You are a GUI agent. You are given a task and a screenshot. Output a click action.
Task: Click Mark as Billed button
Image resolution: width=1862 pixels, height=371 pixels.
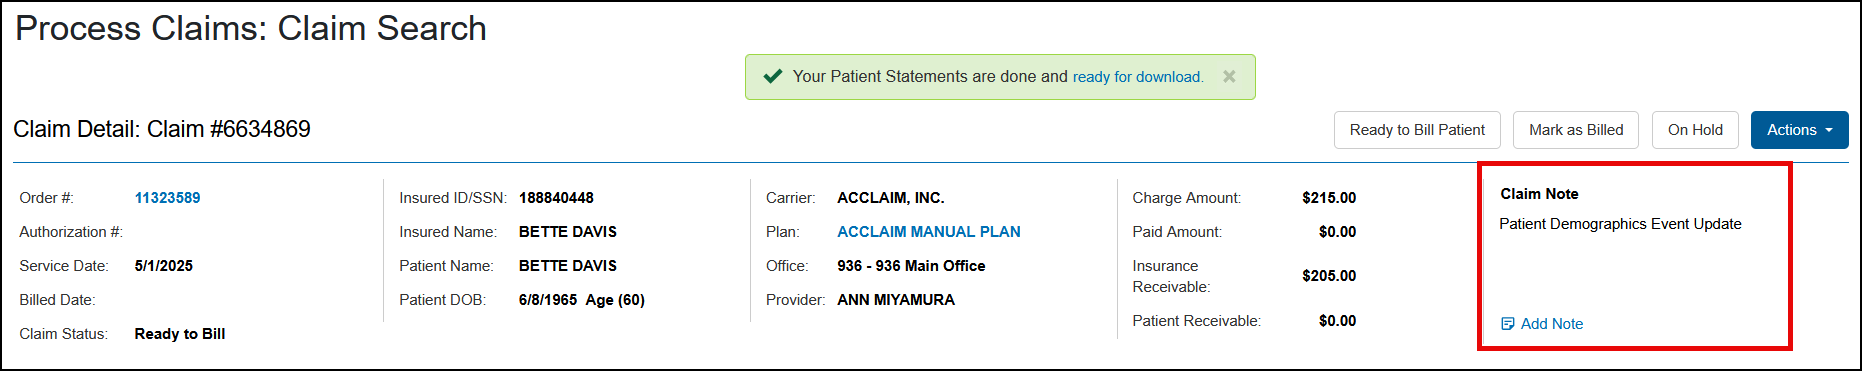(1576, 130)
